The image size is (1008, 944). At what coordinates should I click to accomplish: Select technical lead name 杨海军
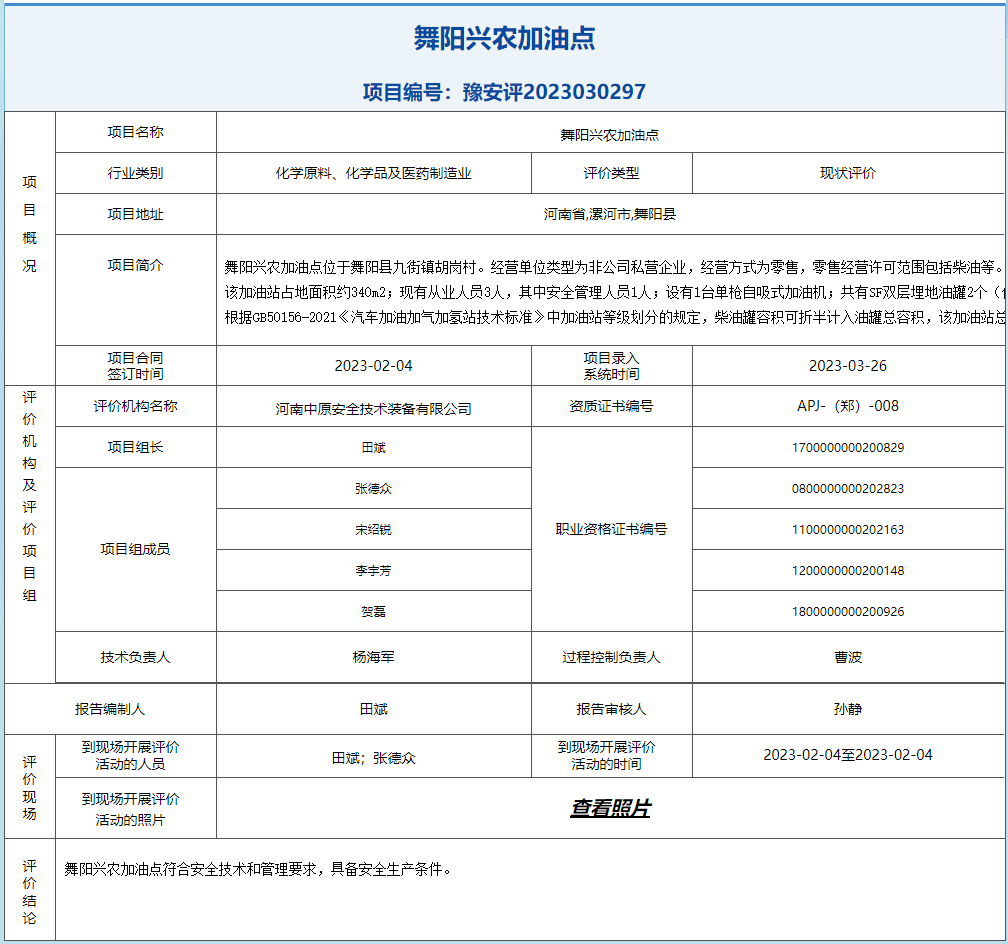coord(374,657)
